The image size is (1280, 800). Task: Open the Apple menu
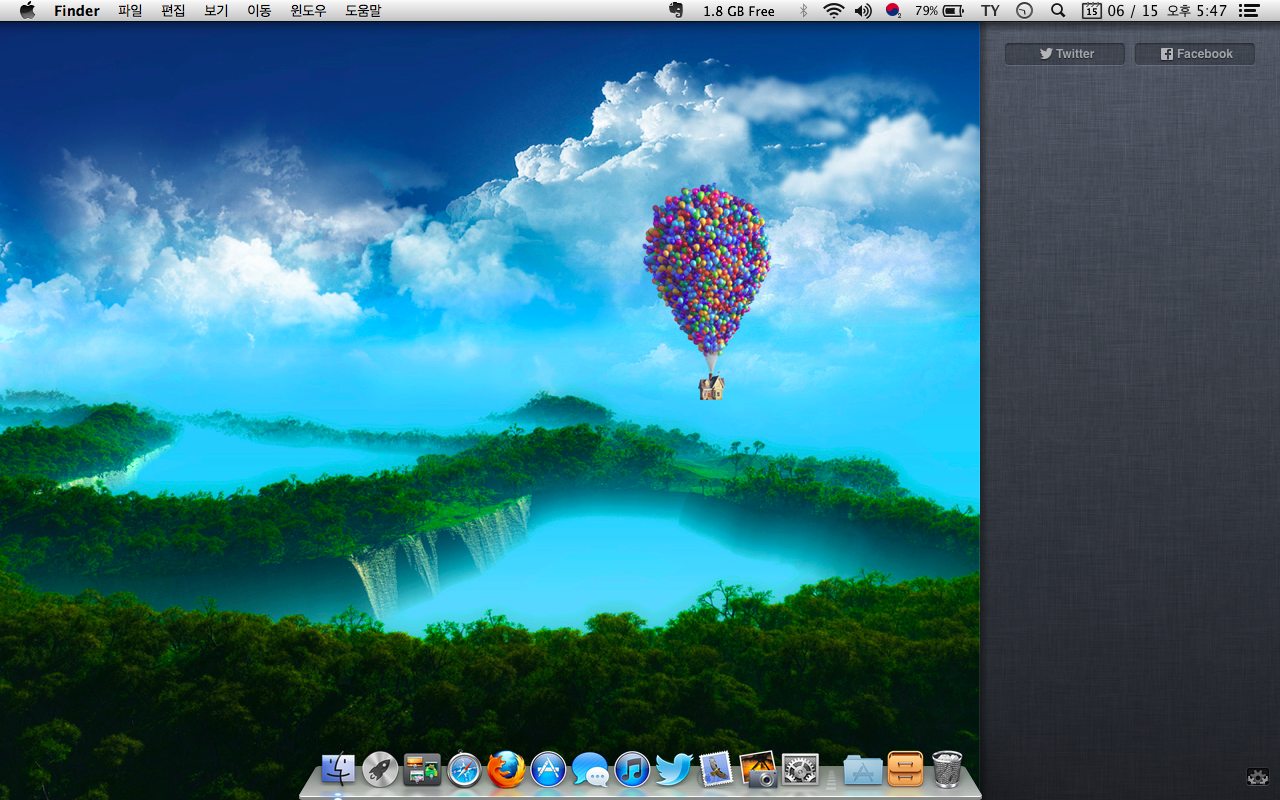click(27, 11)
